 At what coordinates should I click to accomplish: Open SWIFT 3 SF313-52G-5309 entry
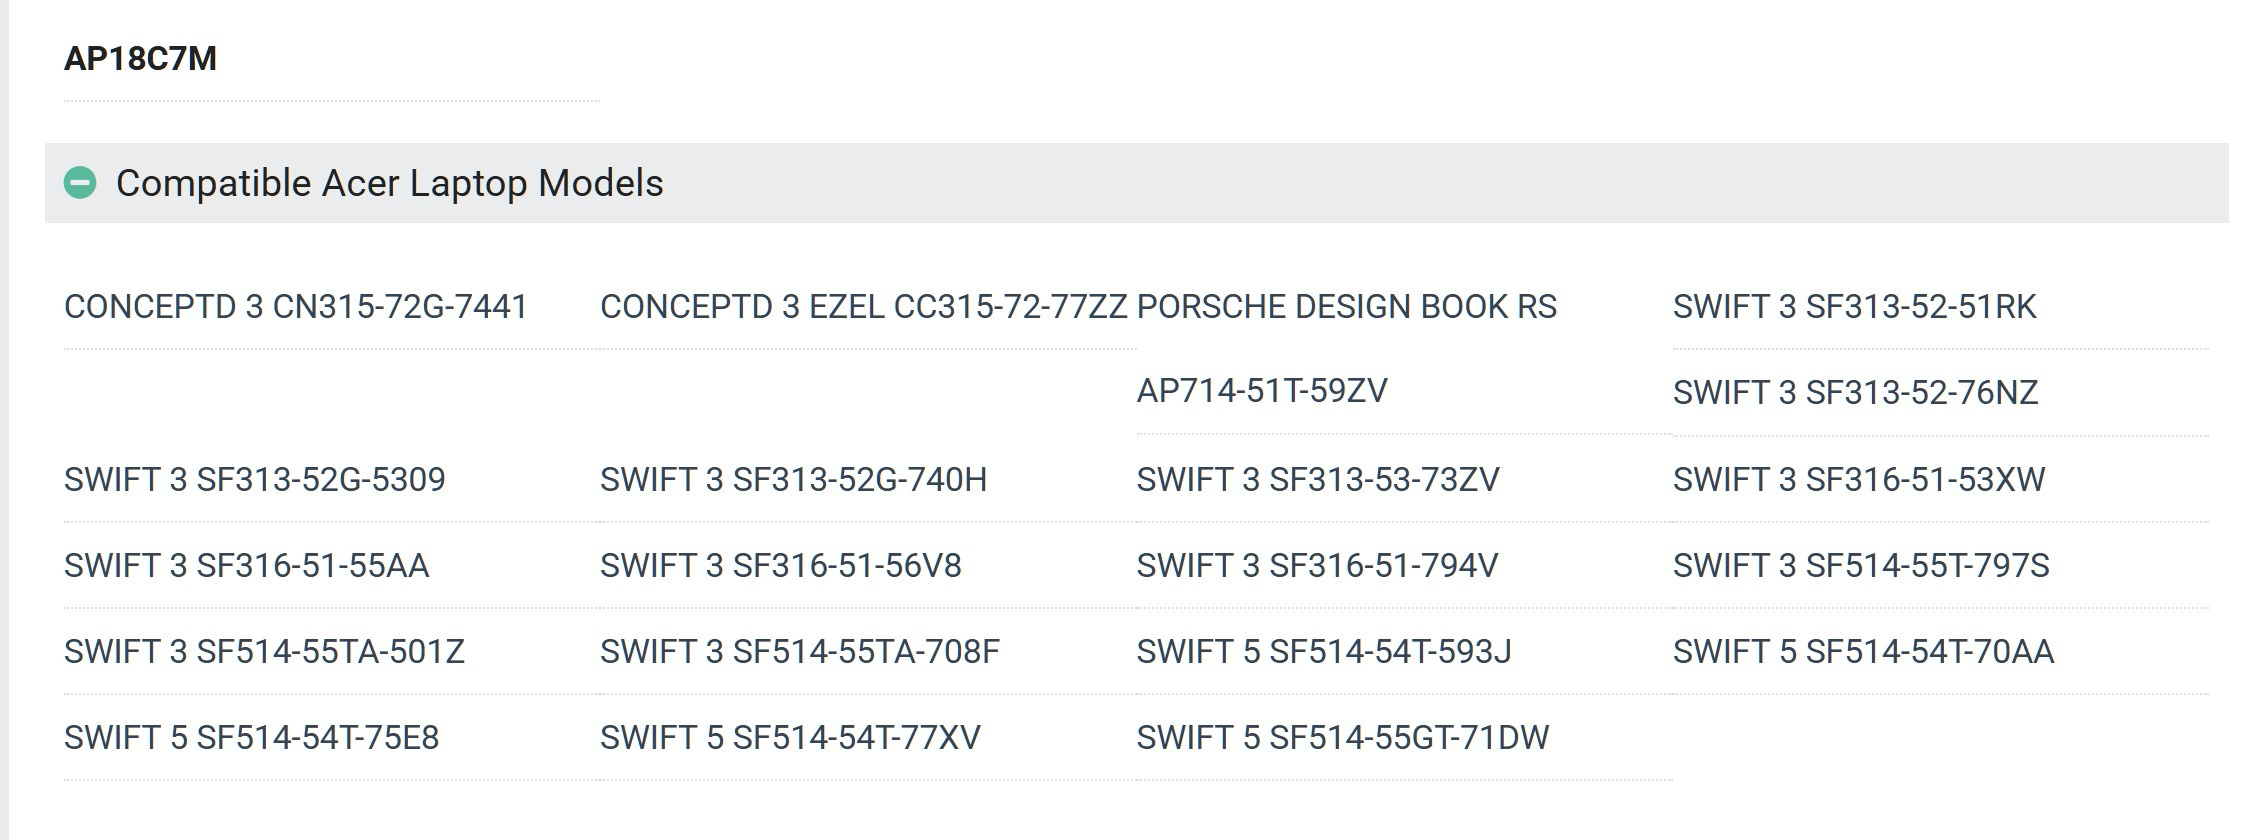pyautogui.click(x=255, y=480)
